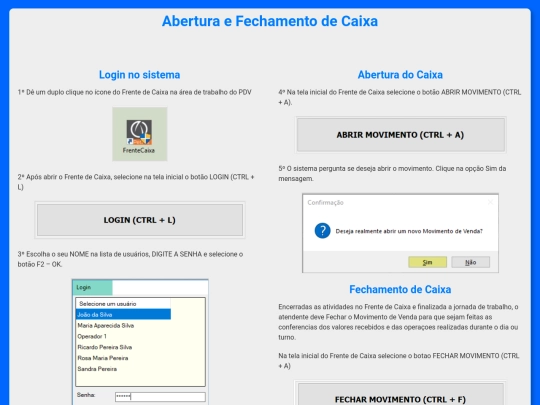540x405 pixels.
Task: Choose the Não button in the dialog
Action: pyautogui.click(x=470, y=262)
